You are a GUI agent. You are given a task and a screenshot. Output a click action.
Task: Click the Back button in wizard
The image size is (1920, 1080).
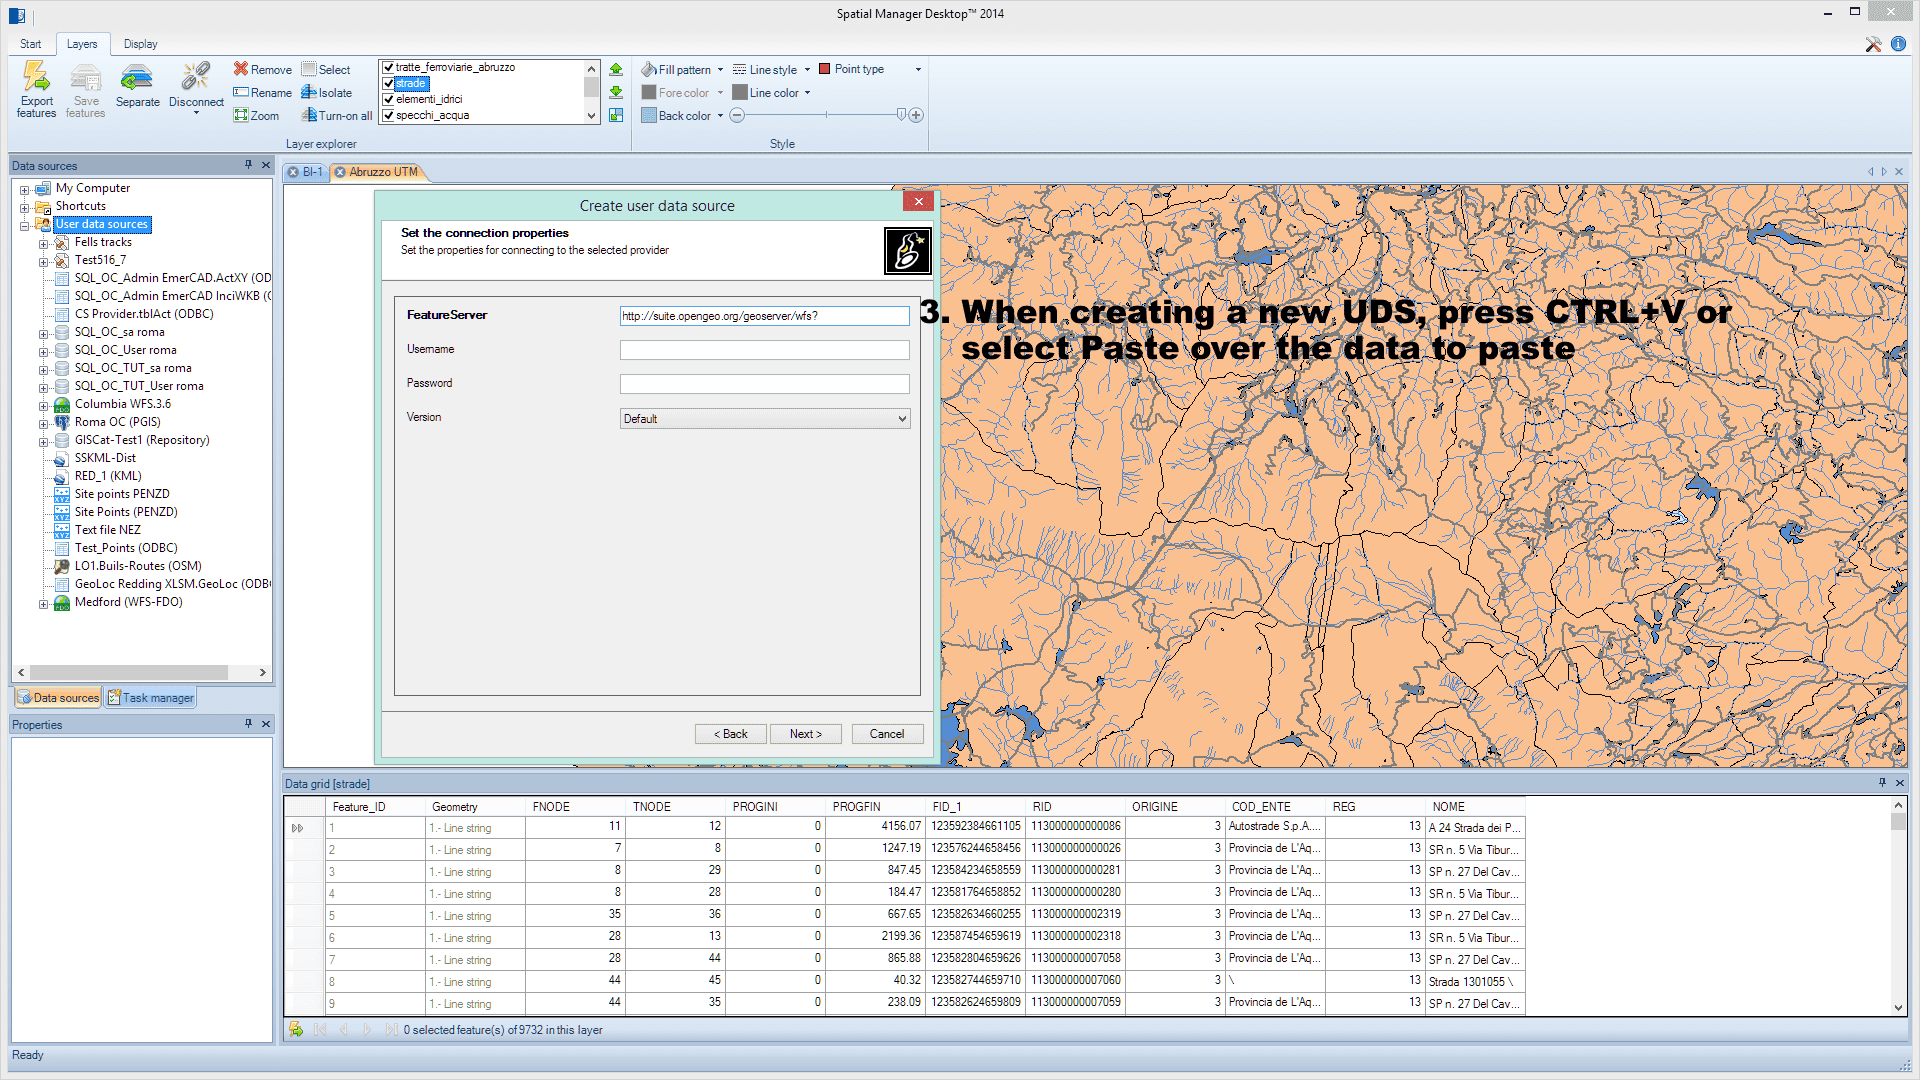pyautogui.click(x=731, y=733)
